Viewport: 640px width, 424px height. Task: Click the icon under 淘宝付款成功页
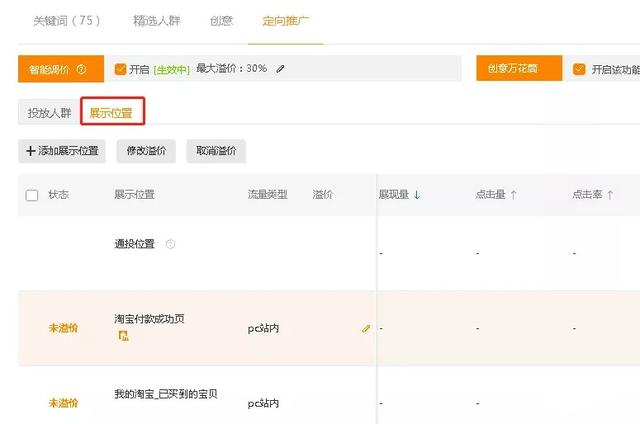tap(123, 335)
